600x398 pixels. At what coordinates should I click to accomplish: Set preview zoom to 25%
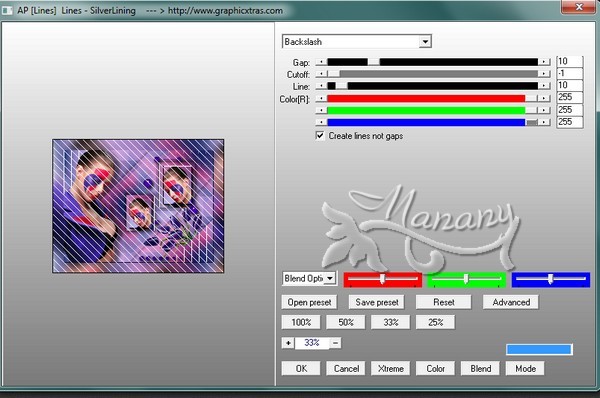435,322
